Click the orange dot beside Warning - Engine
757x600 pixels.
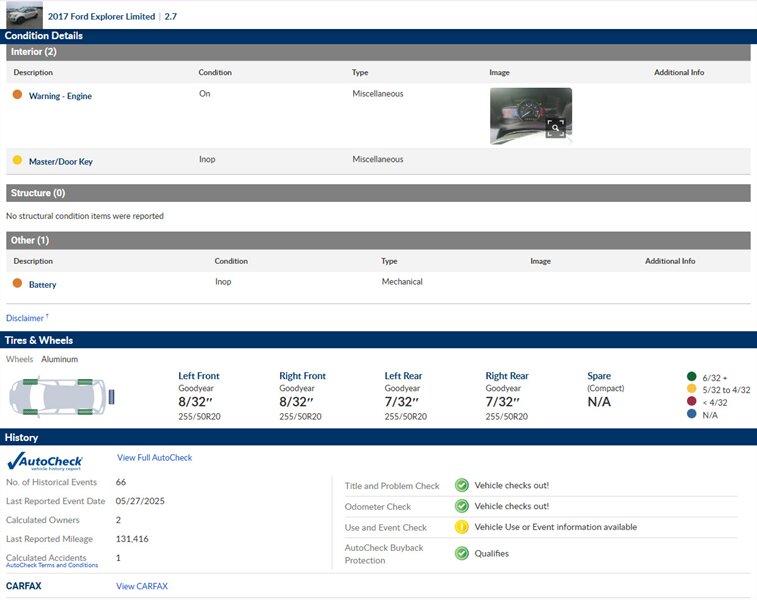click(17, 95)
